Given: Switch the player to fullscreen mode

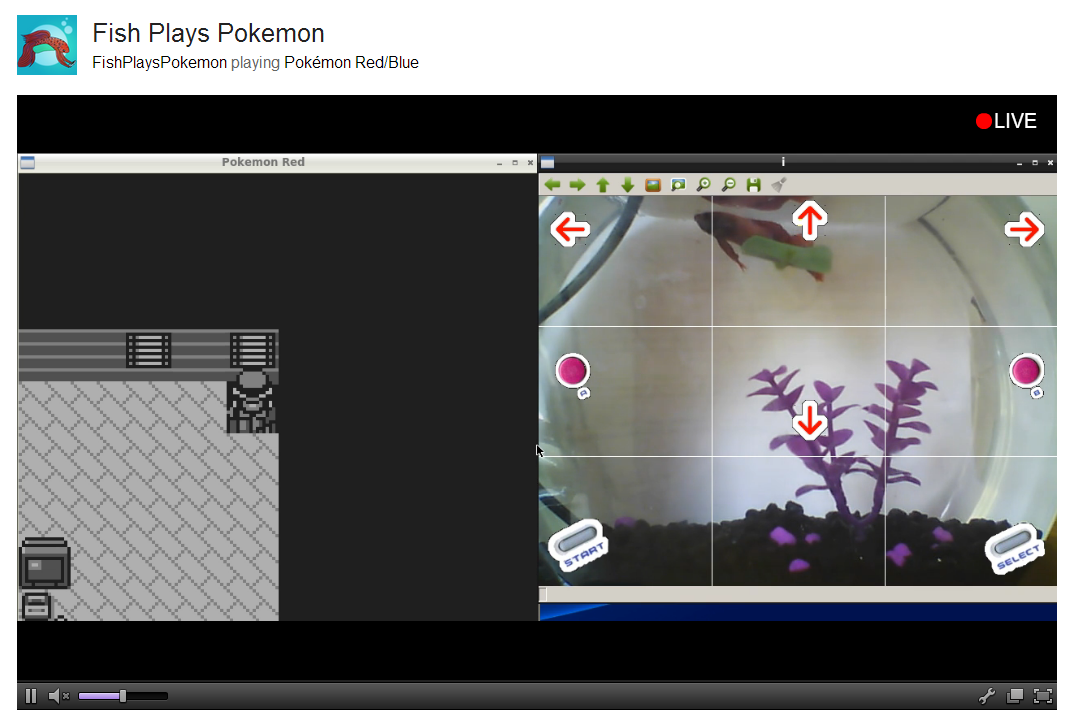Looking at the screenshot, I should click(x=1042, y=696).
